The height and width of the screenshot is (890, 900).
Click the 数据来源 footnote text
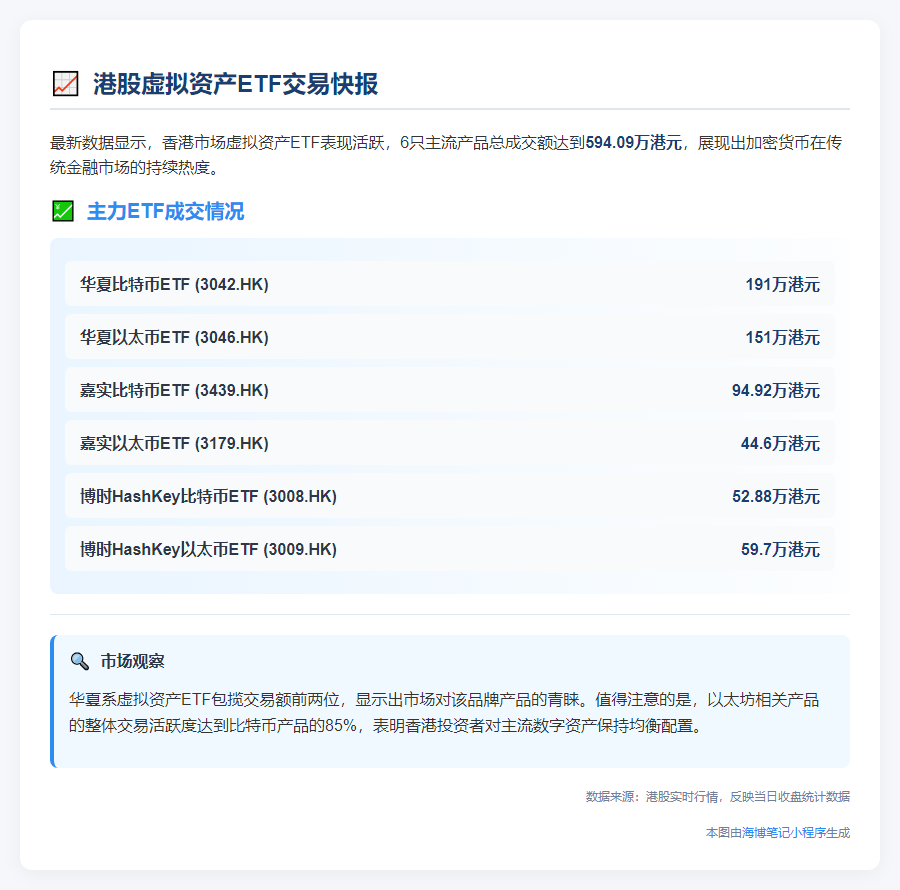click(717, 796)
